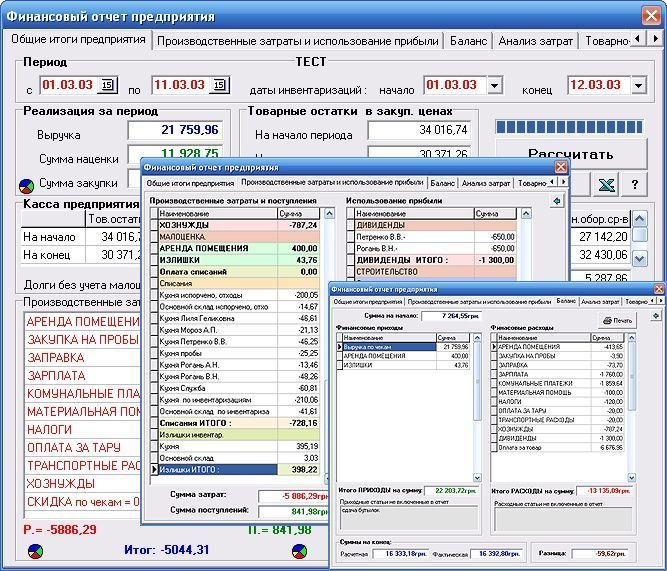Click Итого РАСХОДЫ value -13 135,09грн

pos(603,491)
